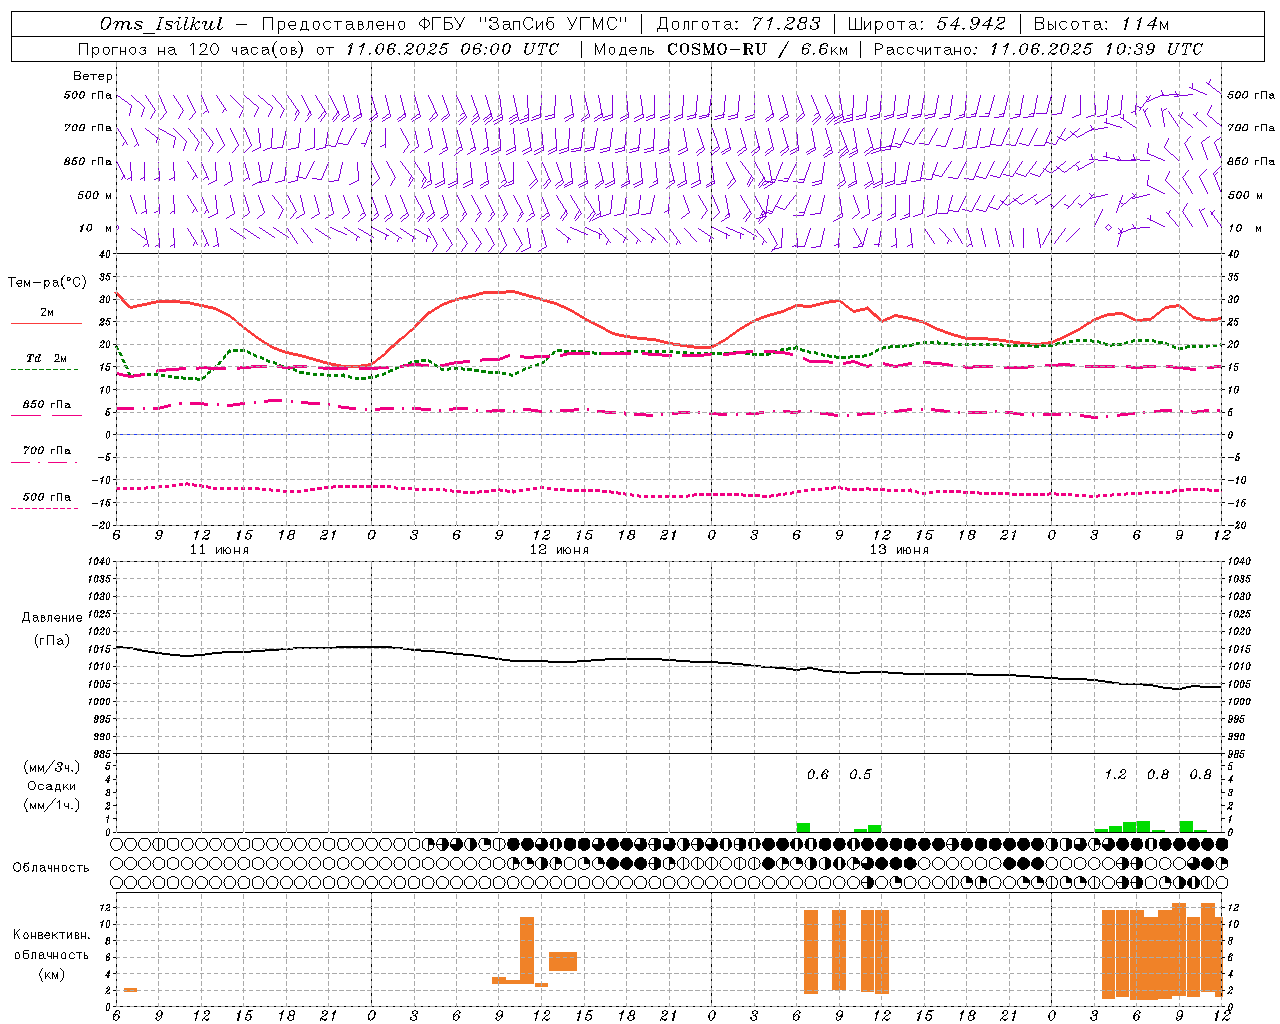This screenshot has width=1280, height=1024.
Task: Click the right-side 10 м wind label
Action: coord(1245,228)
